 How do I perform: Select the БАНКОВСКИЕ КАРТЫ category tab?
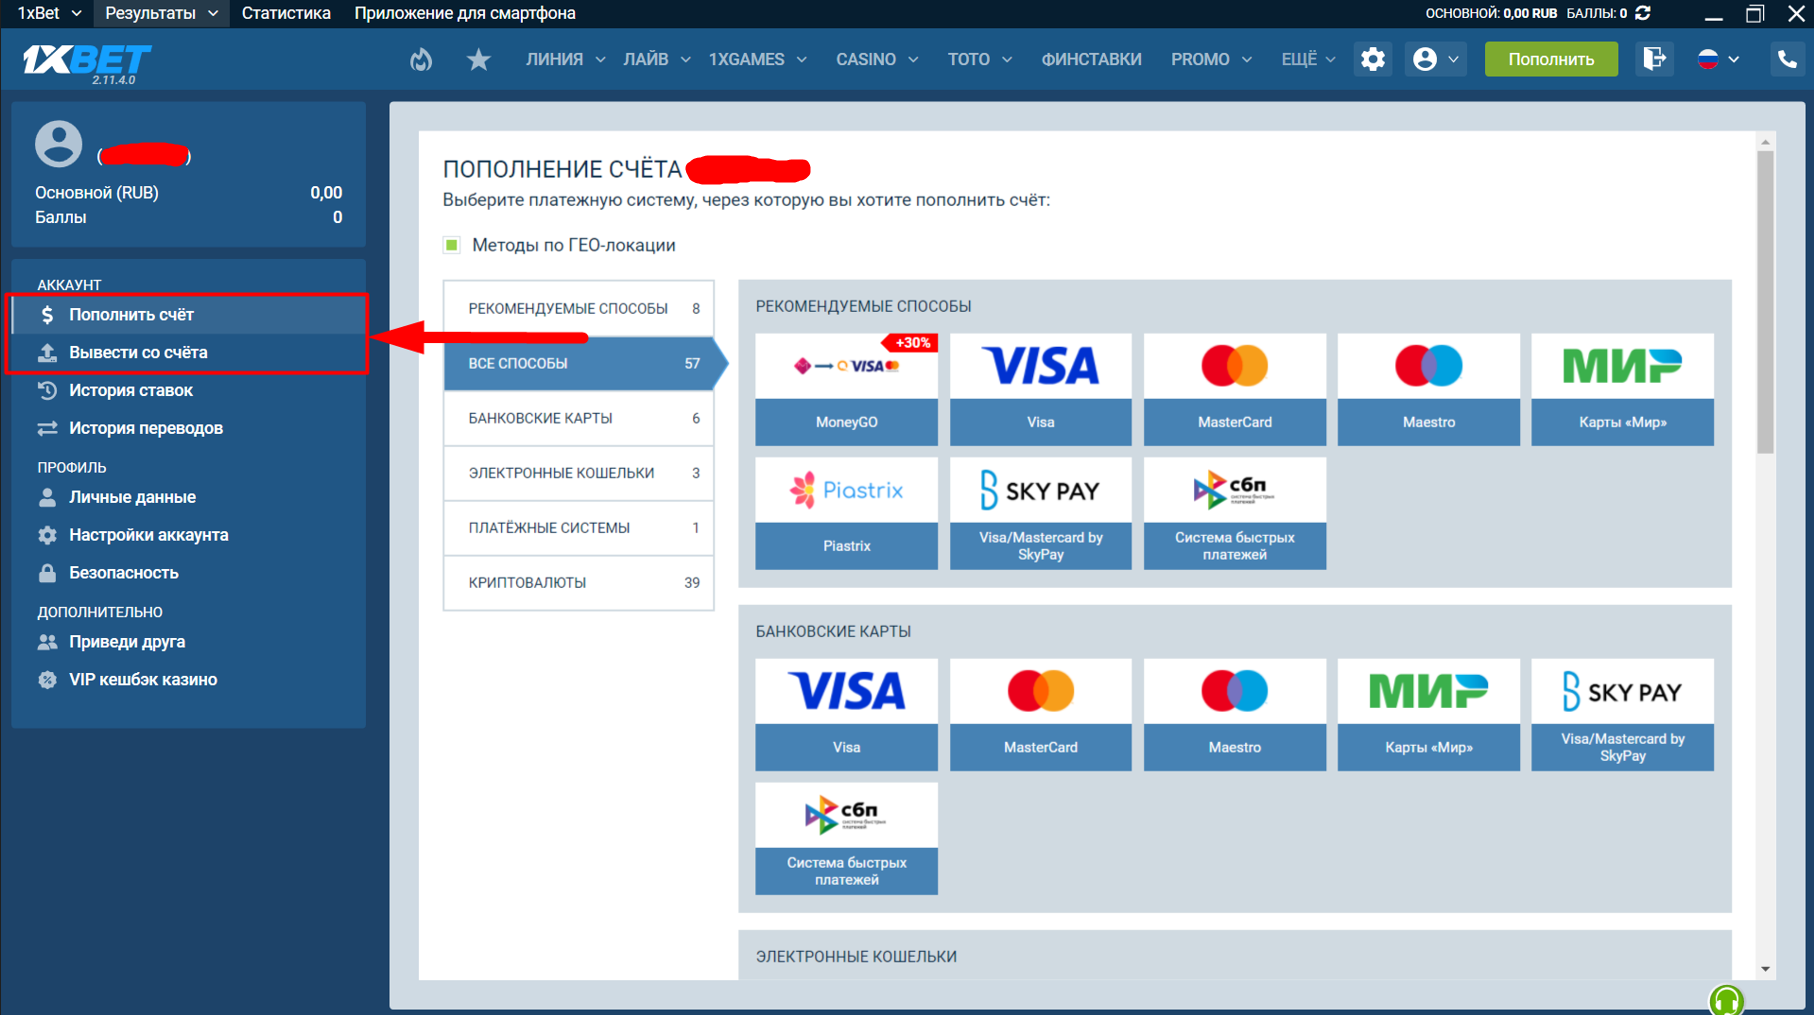pos(578,418)
